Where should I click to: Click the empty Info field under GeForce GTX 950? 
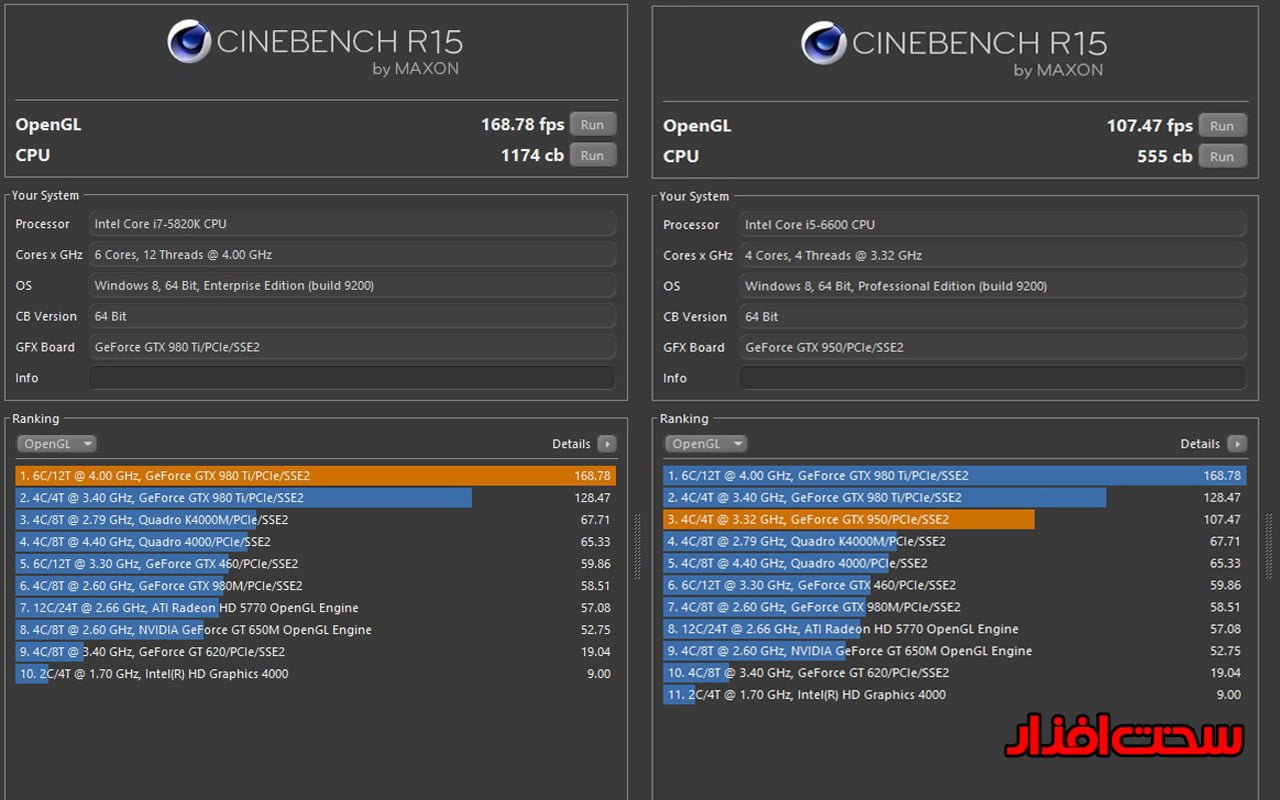(x=992, y=378)
